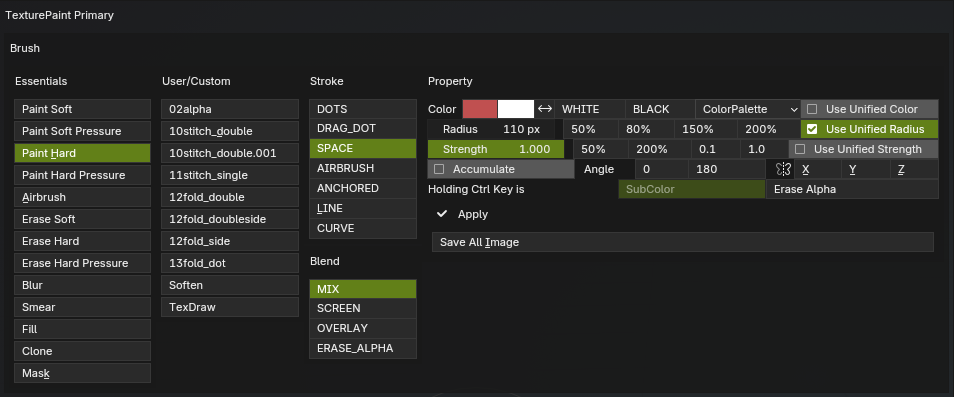Toggle Y symmetry axis

(x=866, y=170)
